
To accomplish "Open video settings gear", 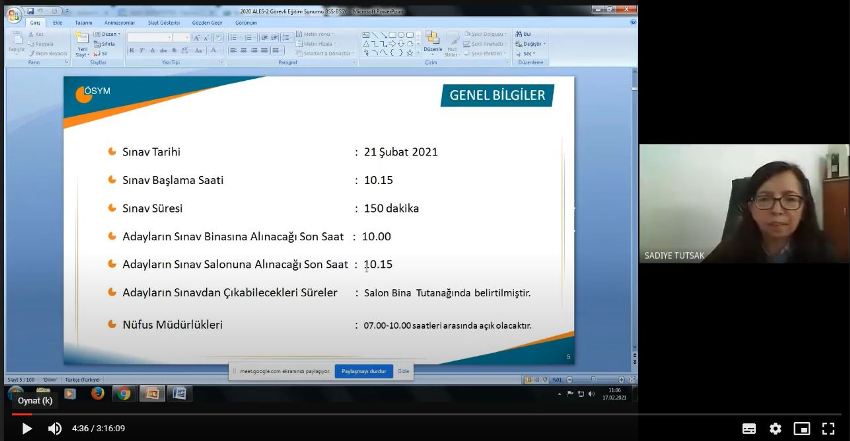I will pyautogui.click(x=775, y=428).
